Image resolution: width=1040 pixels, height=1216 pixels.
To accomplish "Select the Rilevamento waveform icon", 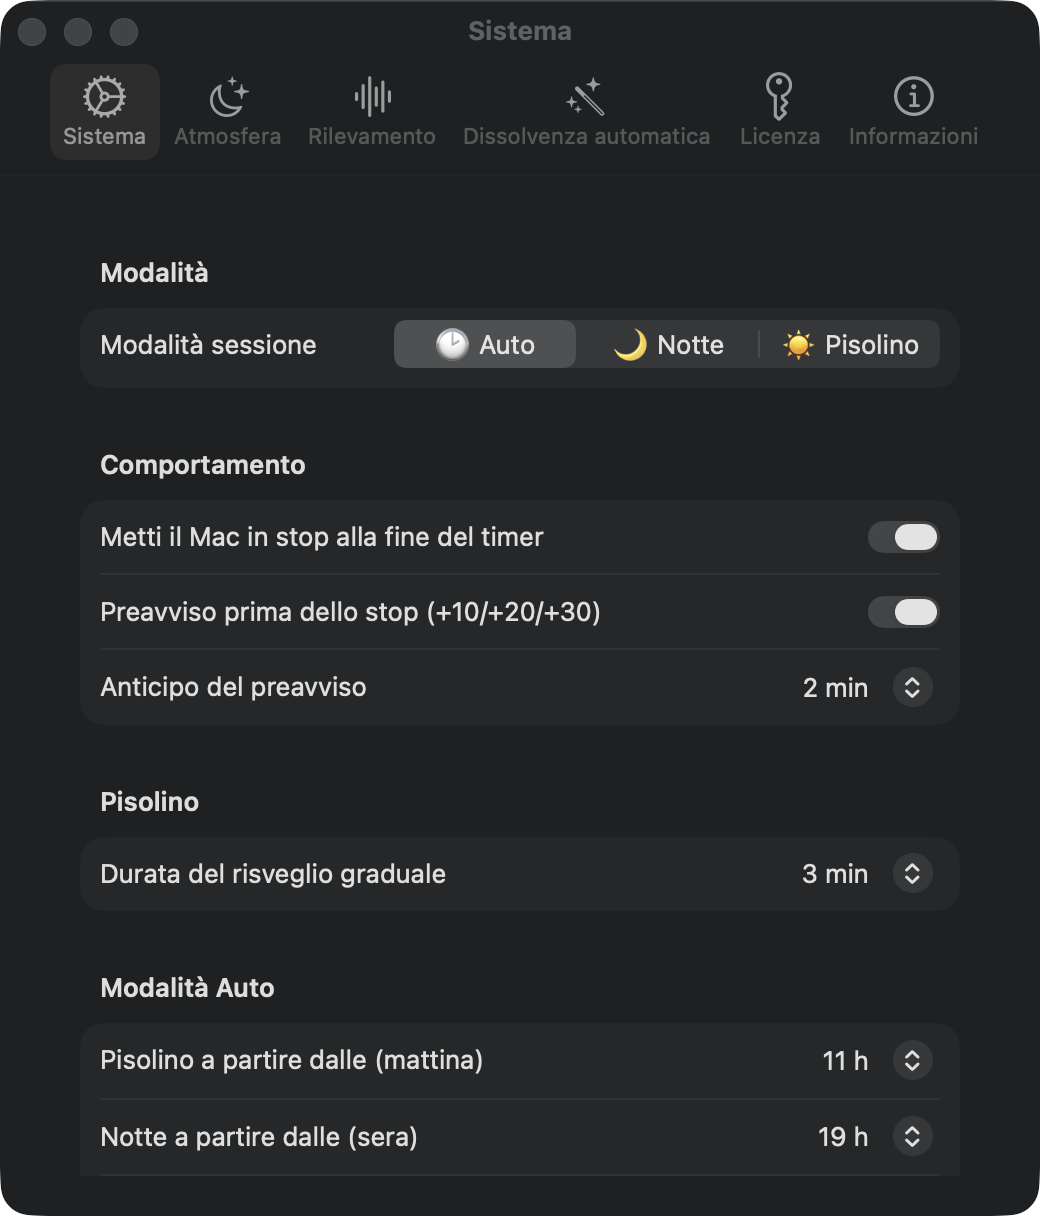I will pos(372,97).
